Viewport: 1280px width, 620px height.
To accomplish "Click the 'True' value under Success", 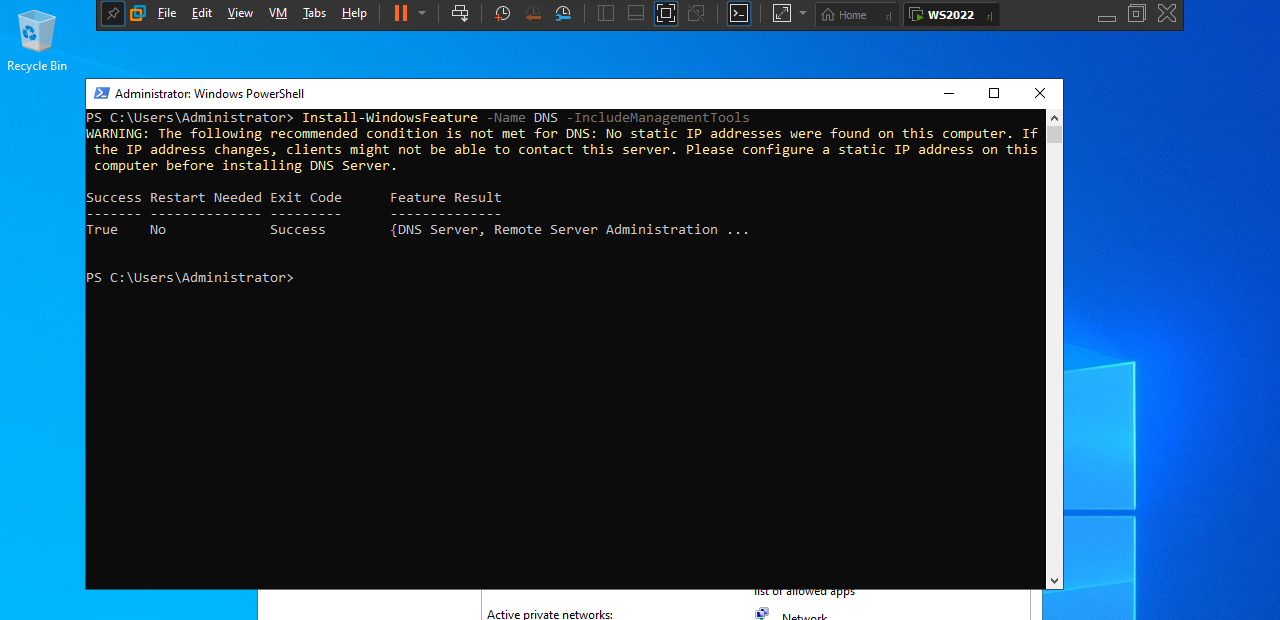I will (102, 230).
